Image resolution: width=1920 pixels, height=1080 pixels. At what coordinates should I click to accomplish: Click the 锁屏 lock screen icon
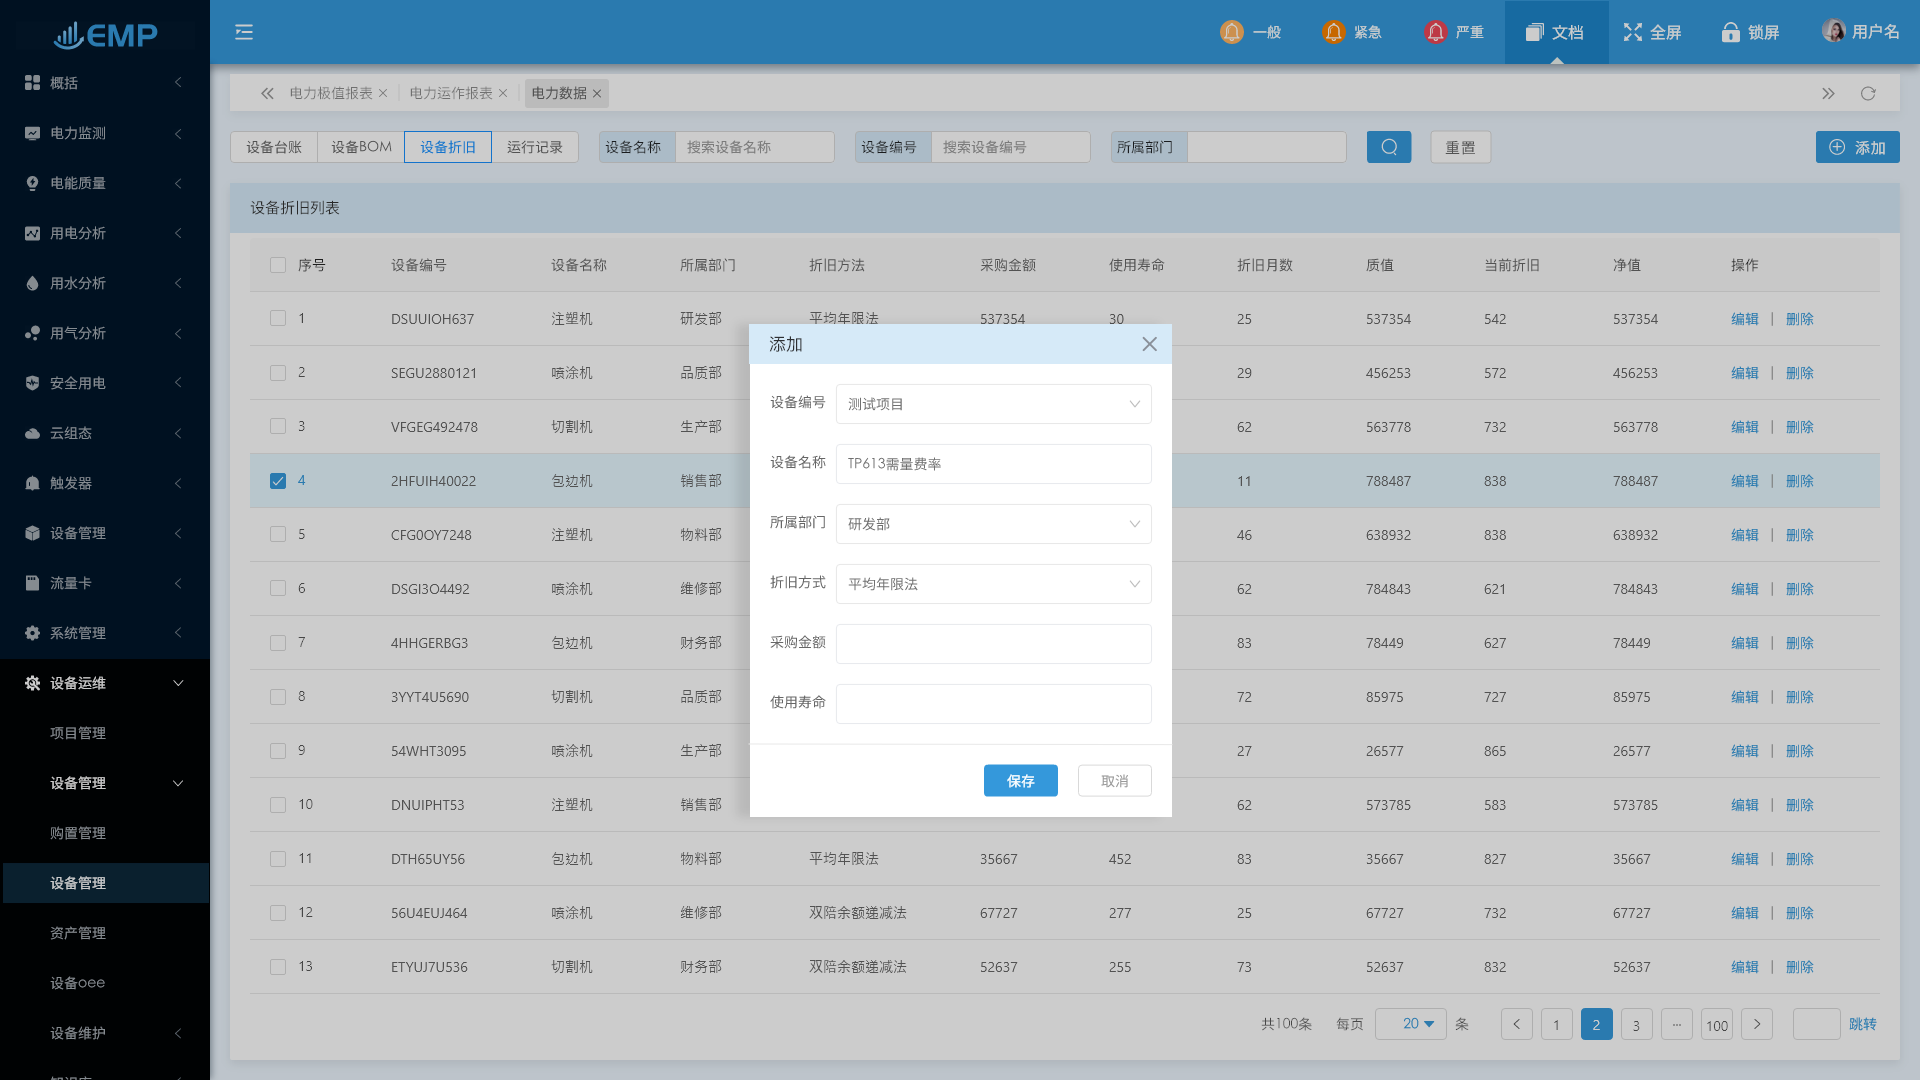1730,32
